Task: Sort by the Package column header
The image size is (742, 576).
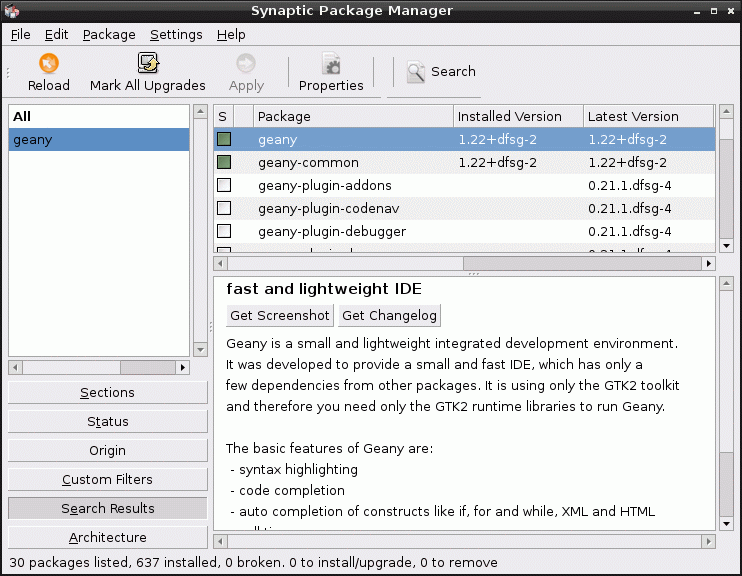Action: [x=353, y=116]
